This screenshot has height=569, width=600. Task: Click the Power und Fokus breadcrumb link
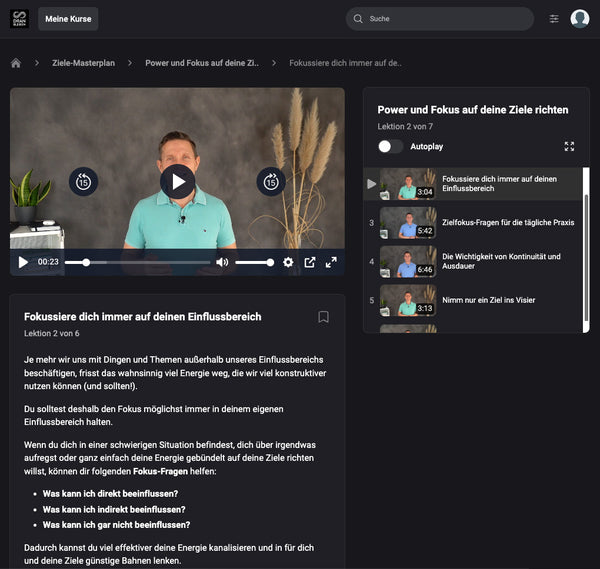pos(202,63)
